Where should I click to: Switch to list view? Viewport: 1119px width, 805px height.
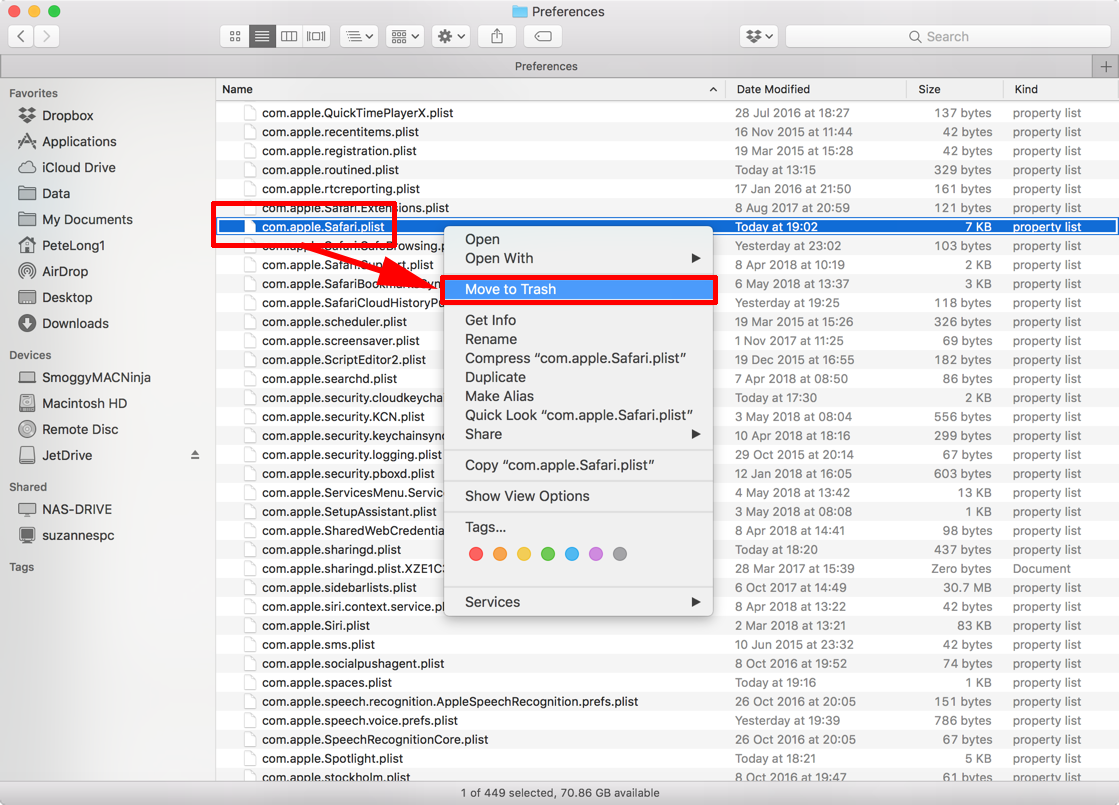[262, 36]
